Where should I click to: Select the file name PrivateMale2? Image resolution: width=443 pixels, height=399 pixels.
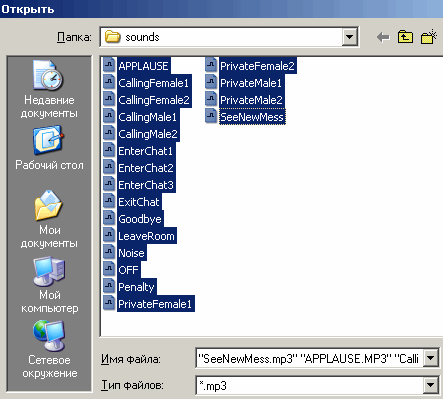(x=252, y=100)
